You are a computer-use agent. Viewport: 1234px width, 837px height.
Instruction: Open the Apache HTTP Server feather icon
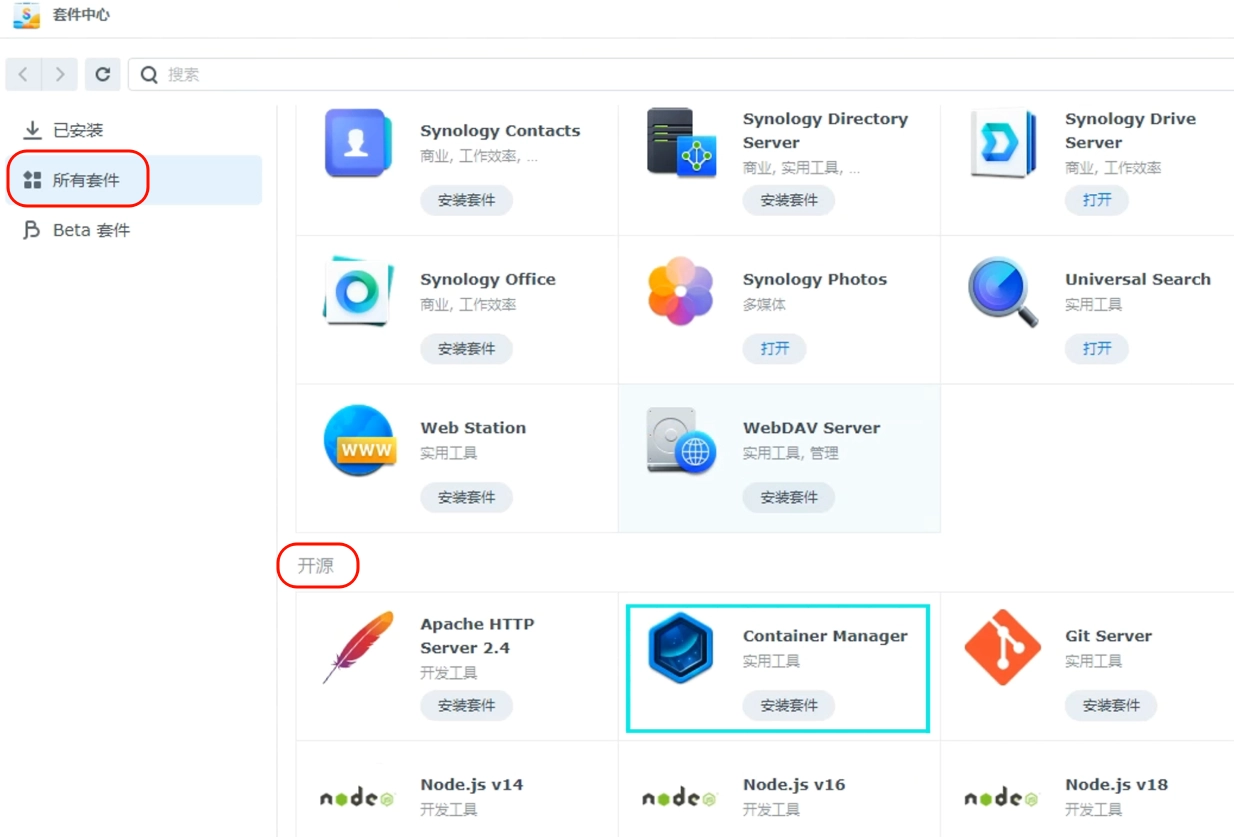click(358, 648)
